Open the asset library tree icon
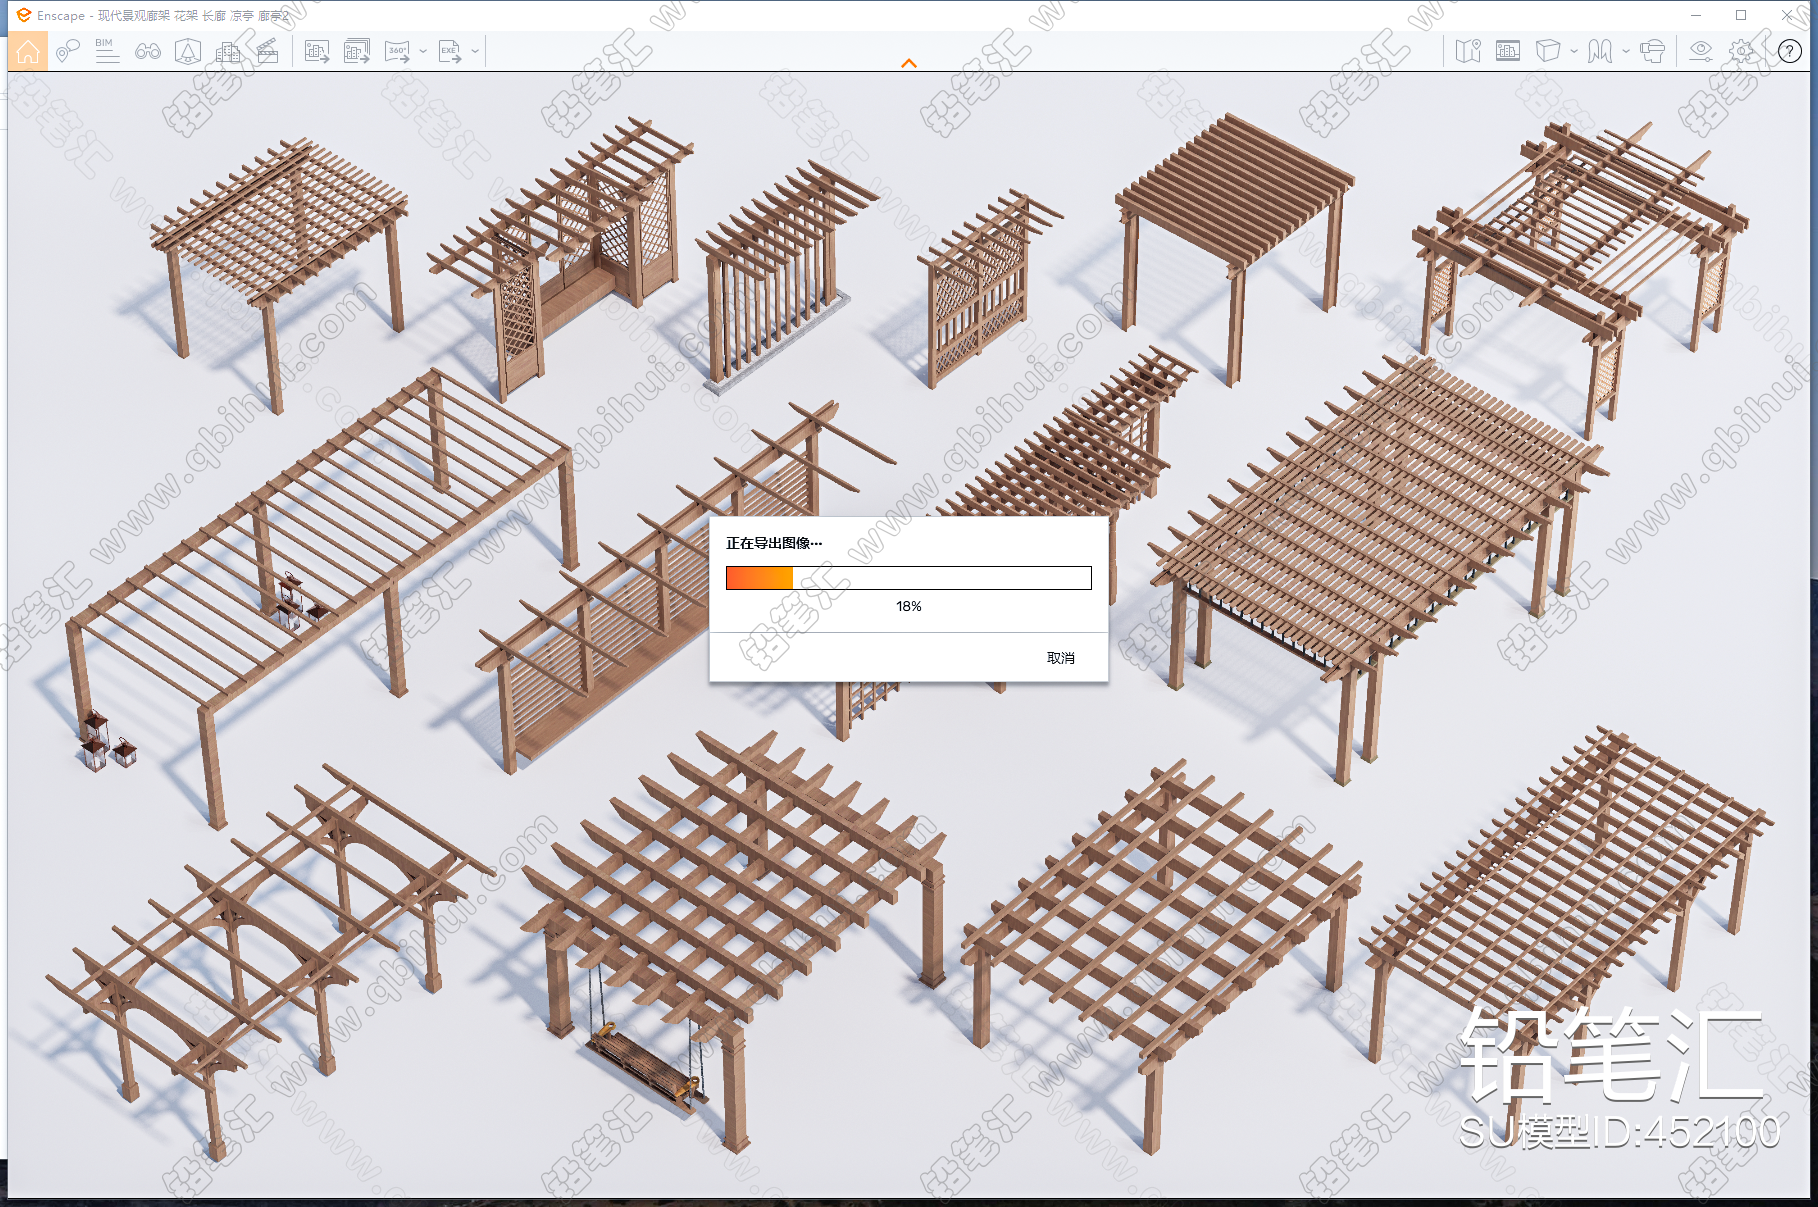The width and height of the screenshot is (1818, 1207). 188,51
